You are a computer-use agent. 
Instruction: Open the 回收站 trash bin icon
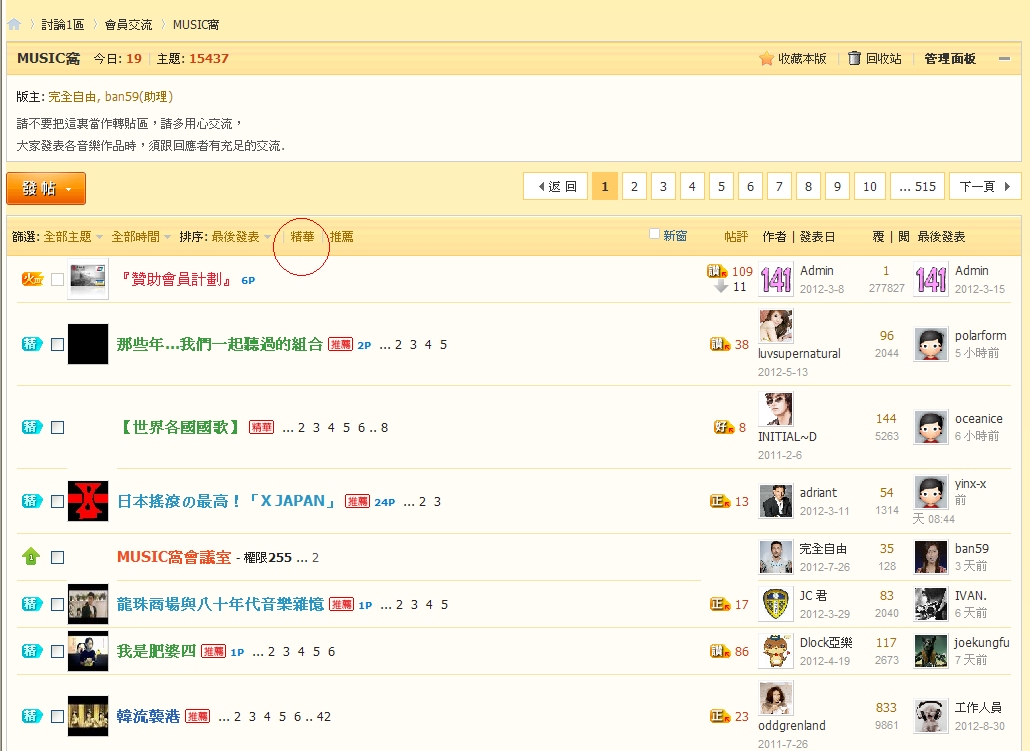(854, 59)
